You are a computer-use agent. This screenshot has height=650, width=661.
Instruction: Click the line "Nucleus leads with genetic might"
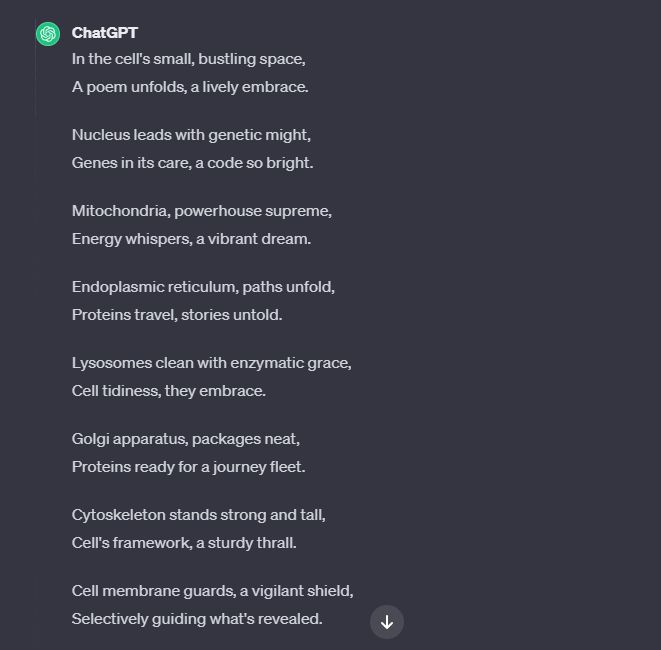tap(191, 135)
